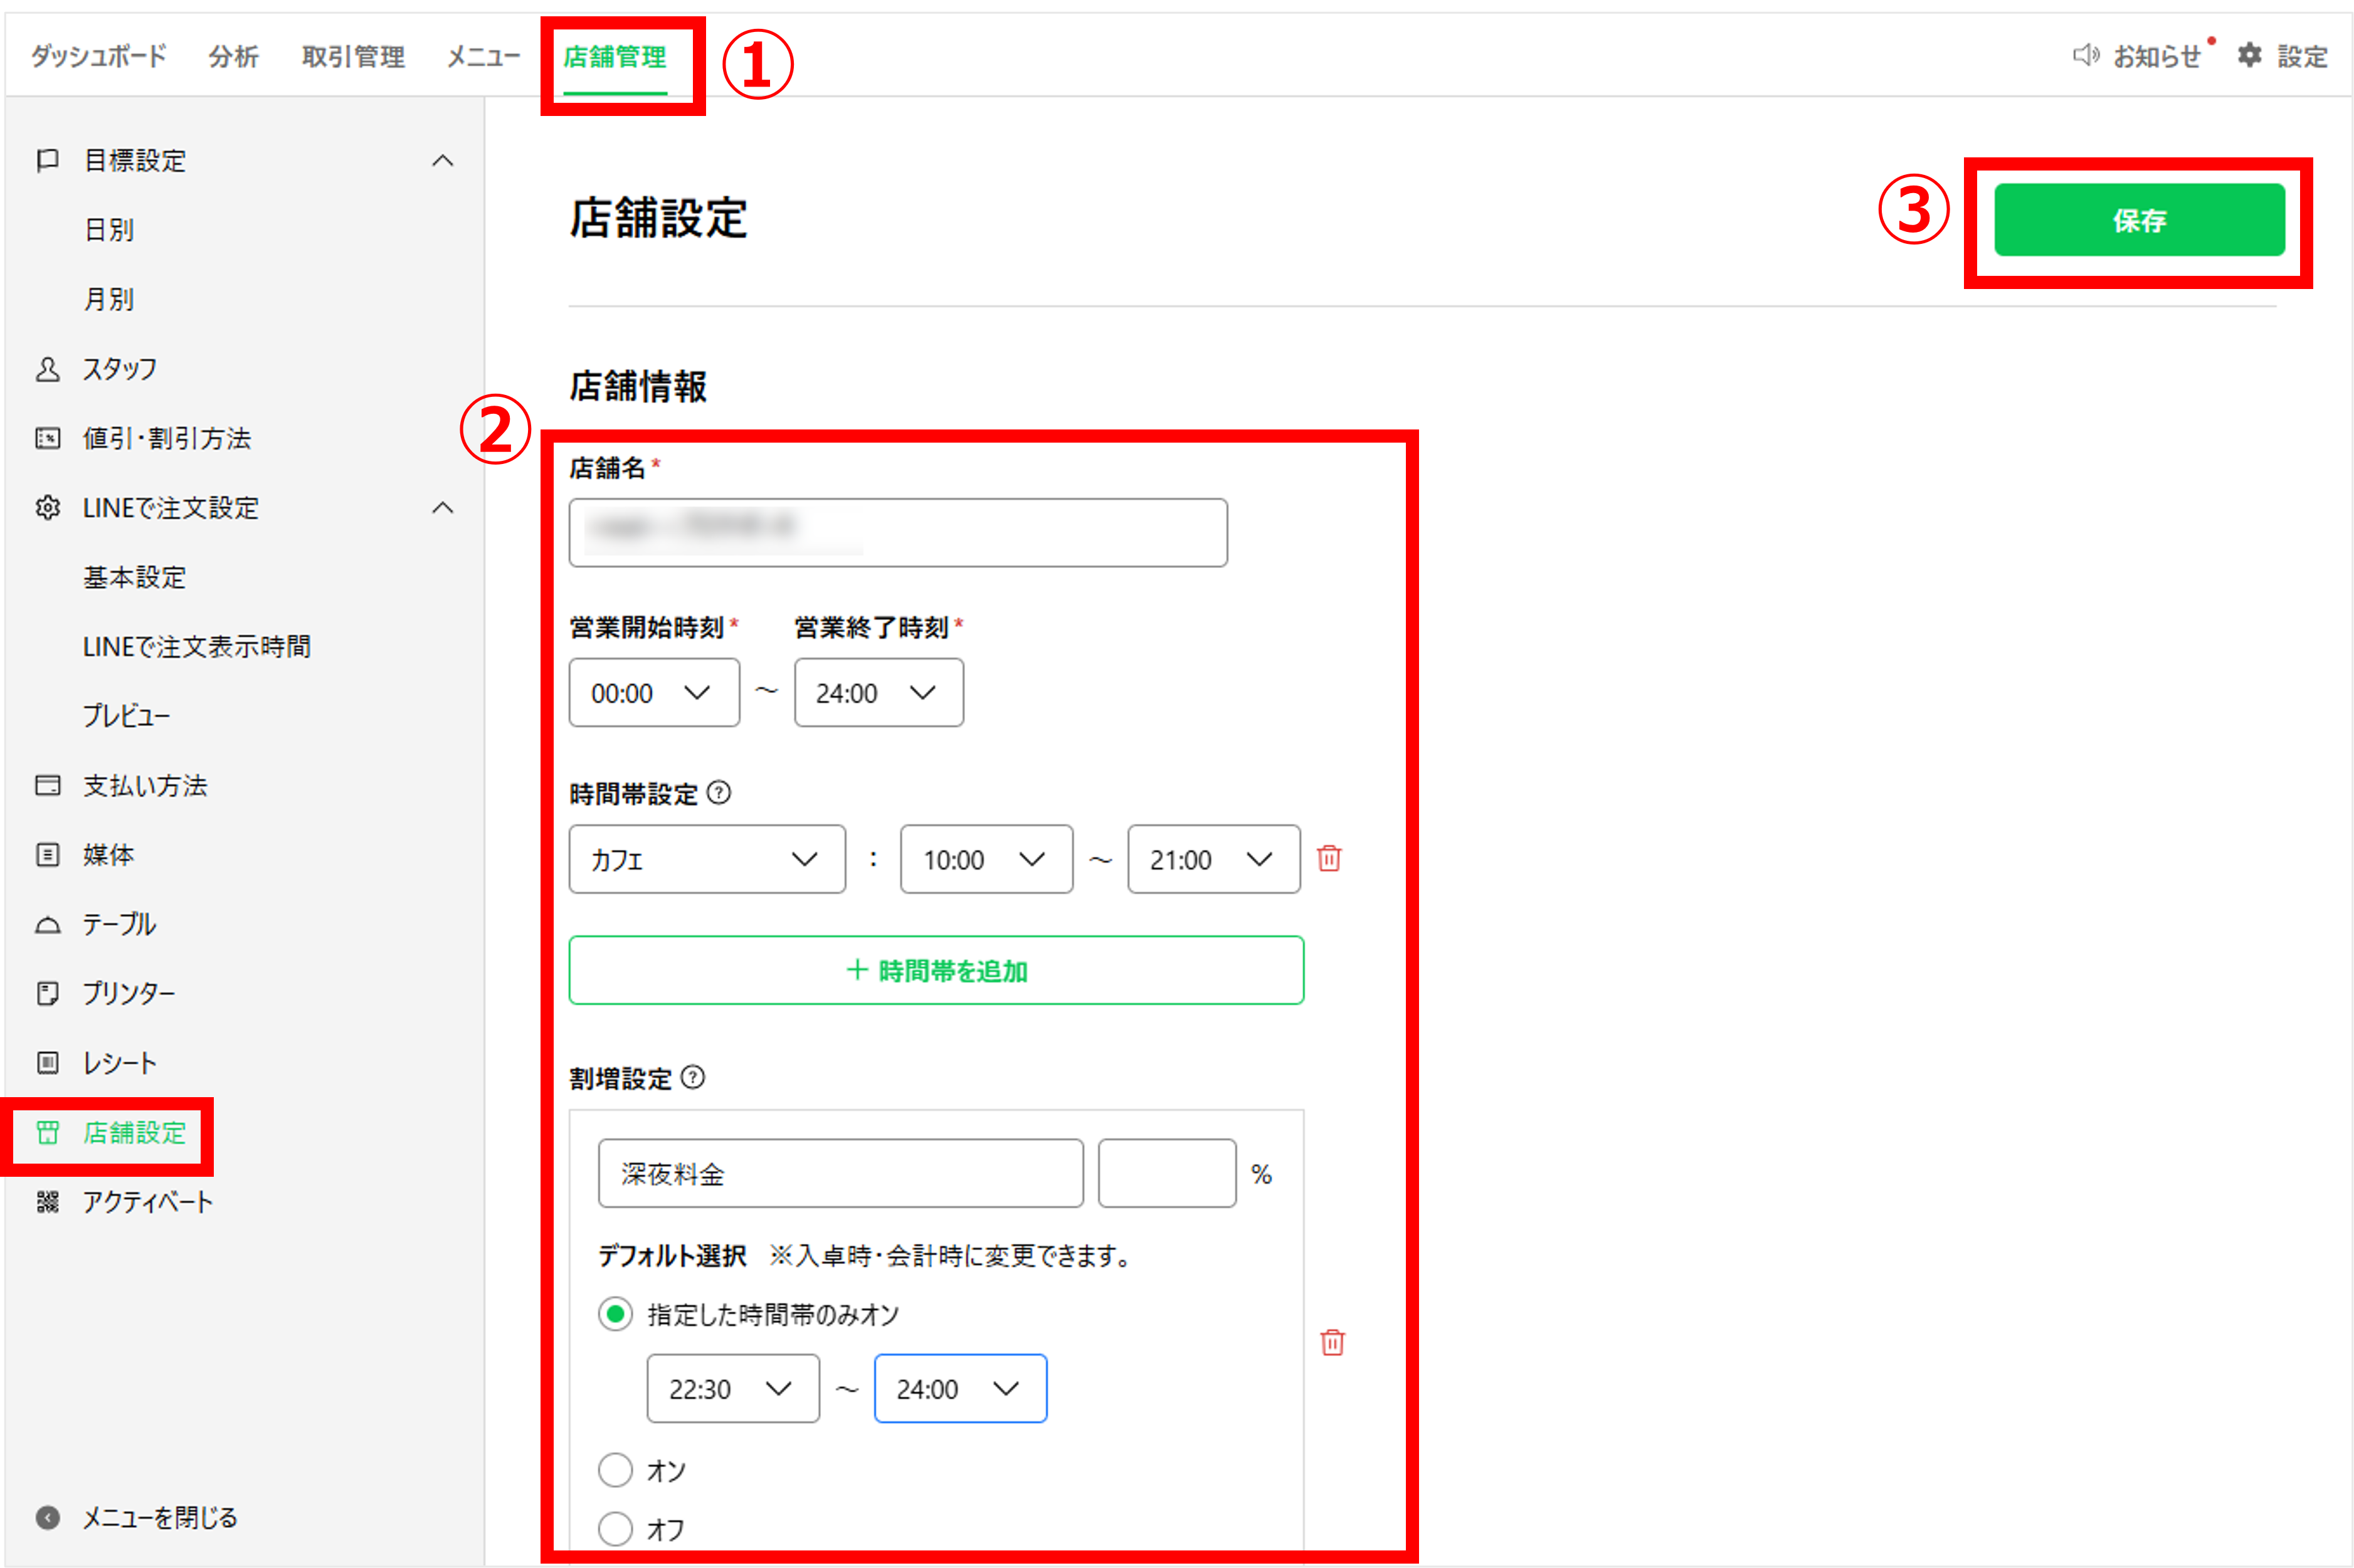
Task: Open the カフェ time slot name dropdown
Action: click(707, 859)
